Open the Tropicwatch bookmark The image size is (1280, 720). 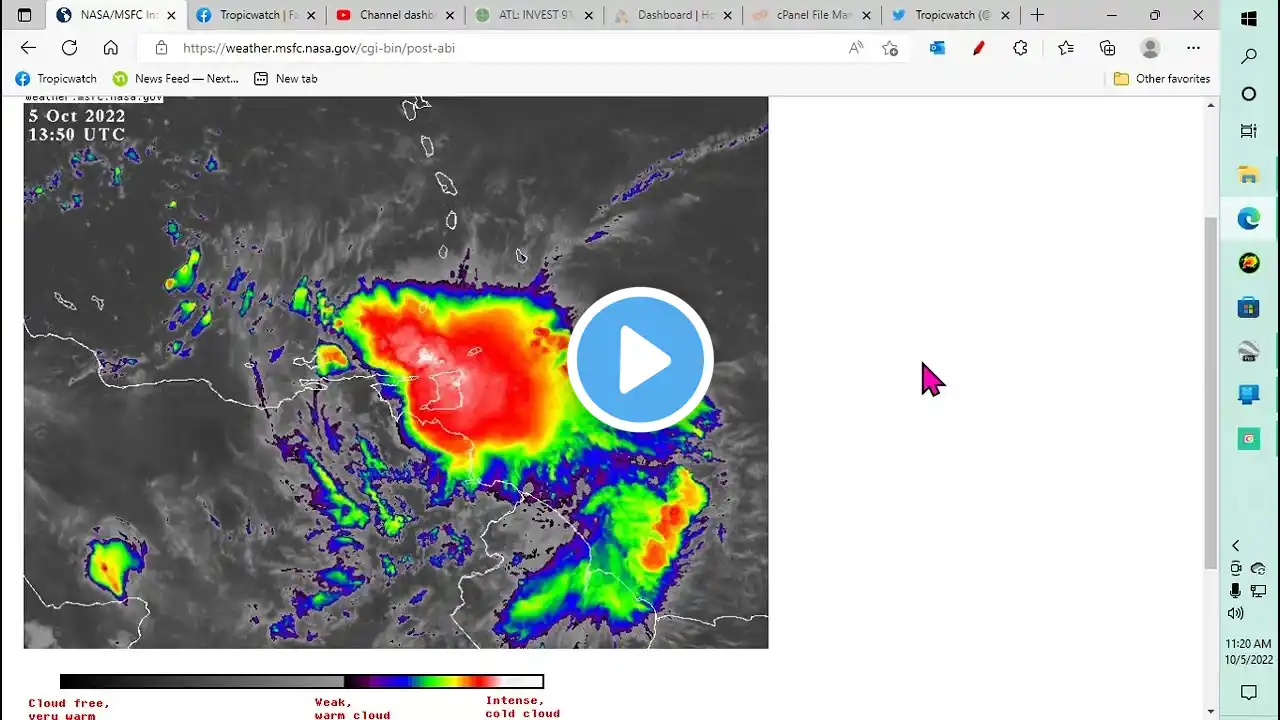[x=56, y=79]
